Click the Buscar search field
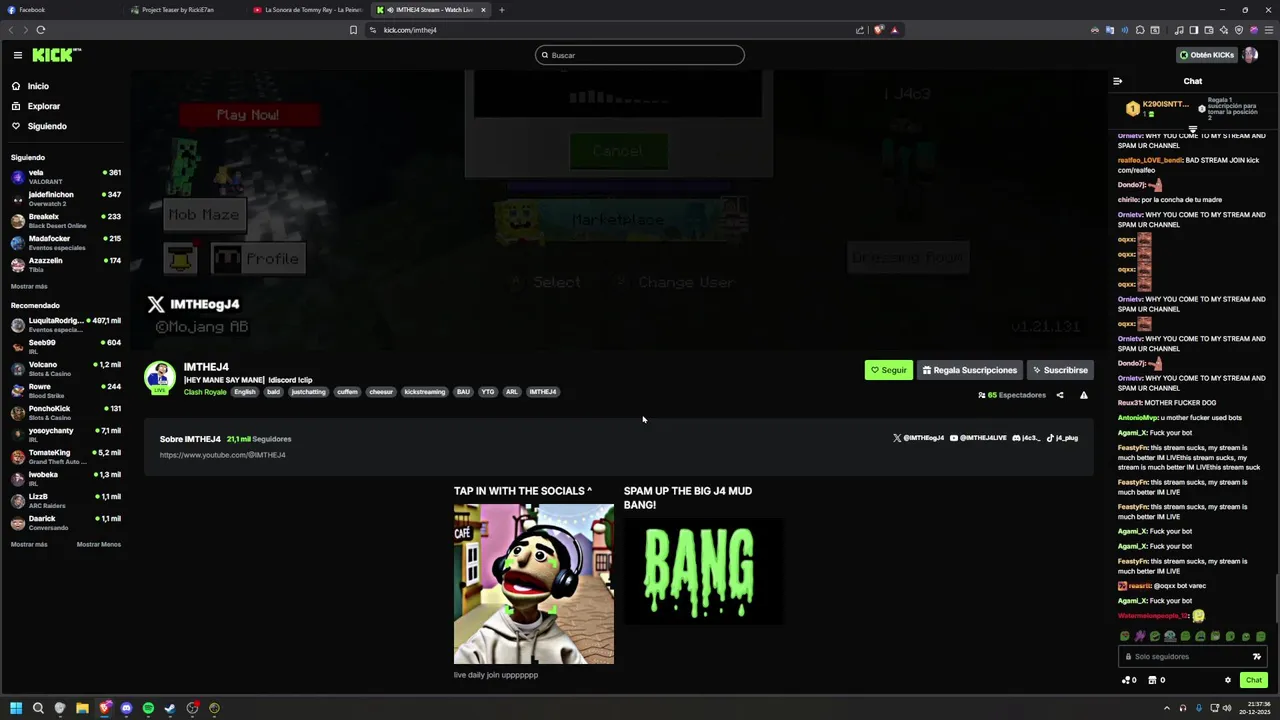Viewport: 1280px width, 720px height. (640, 55)
